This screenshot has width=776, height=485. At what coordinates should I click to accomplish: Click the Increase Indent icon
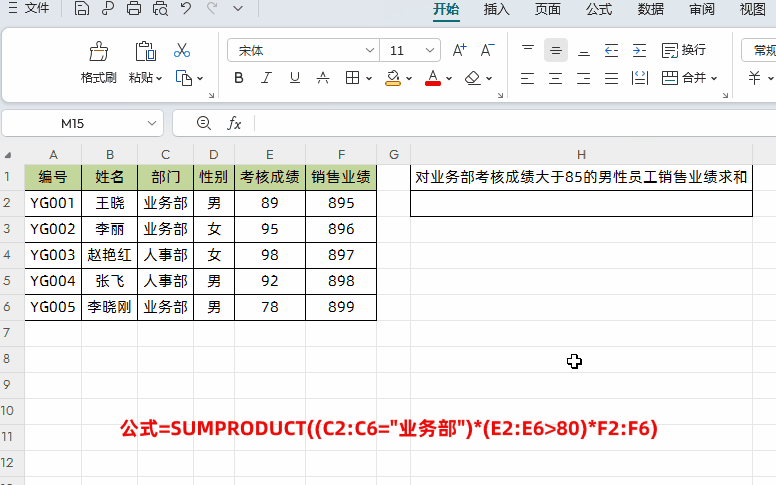639,50
